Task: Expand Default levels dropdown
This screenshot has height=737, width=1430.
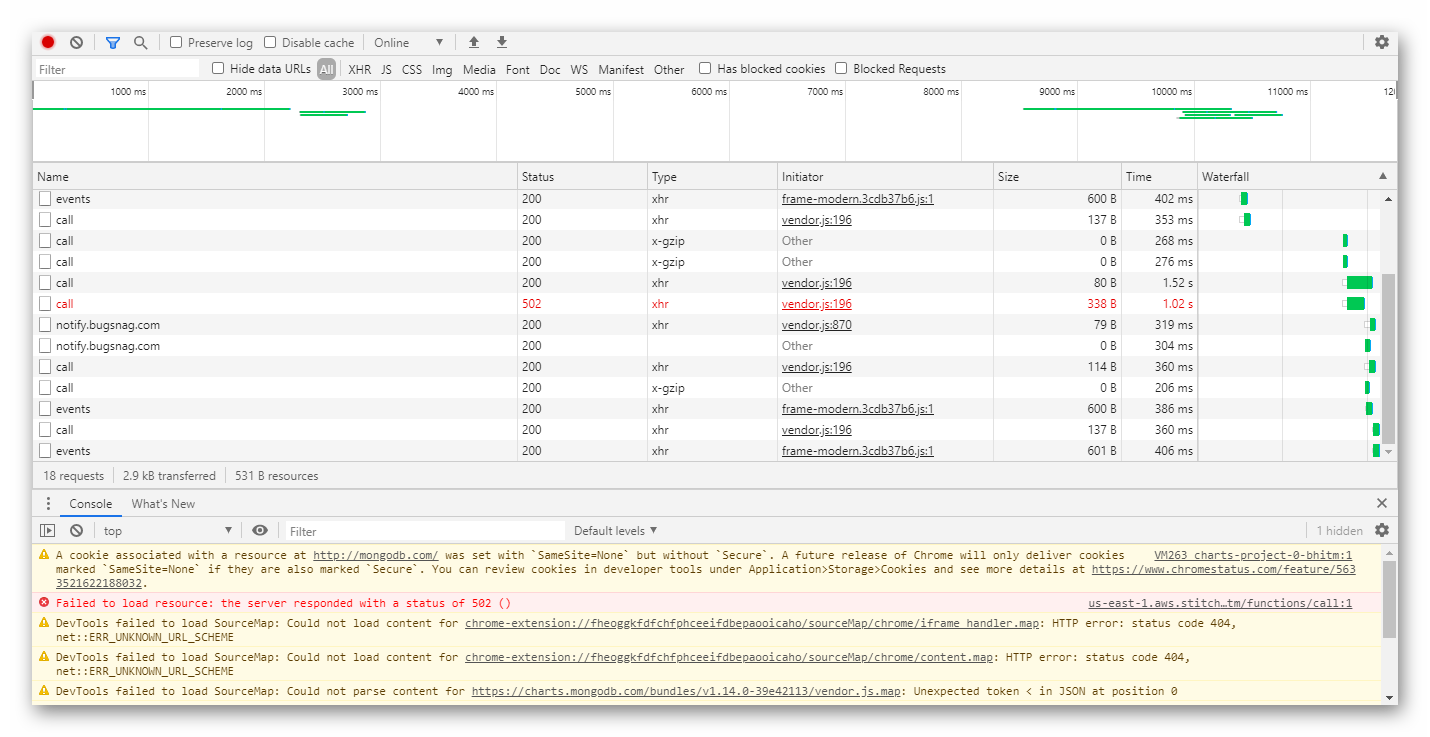Action: [615, 531]
